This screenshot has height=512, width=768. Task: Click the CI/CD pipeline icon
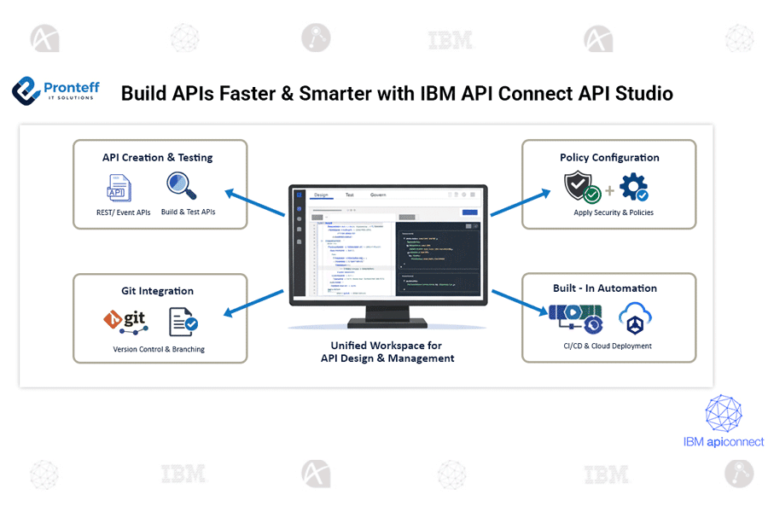576,318
